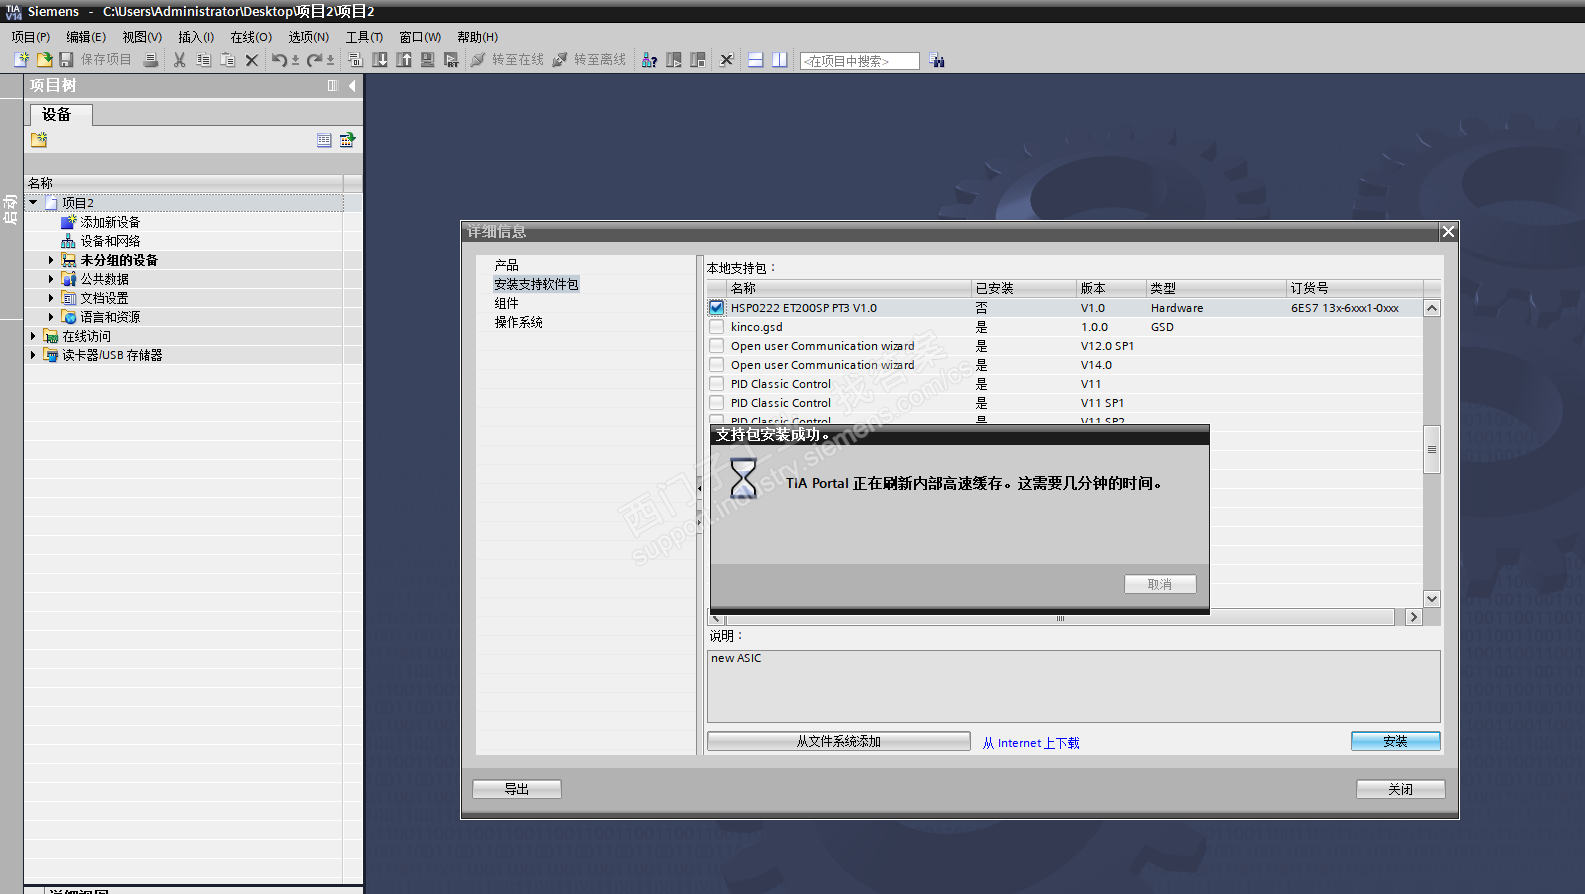Click the overview table icon in project tree toolbar
The height and width of the screenshot is (894, 1585).
324,140
